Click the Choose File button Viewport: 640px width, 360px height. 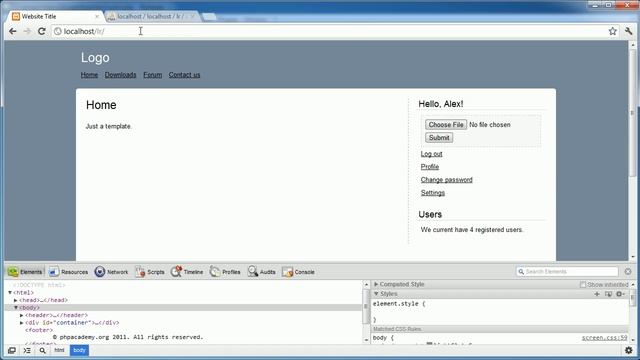point(446,124)
